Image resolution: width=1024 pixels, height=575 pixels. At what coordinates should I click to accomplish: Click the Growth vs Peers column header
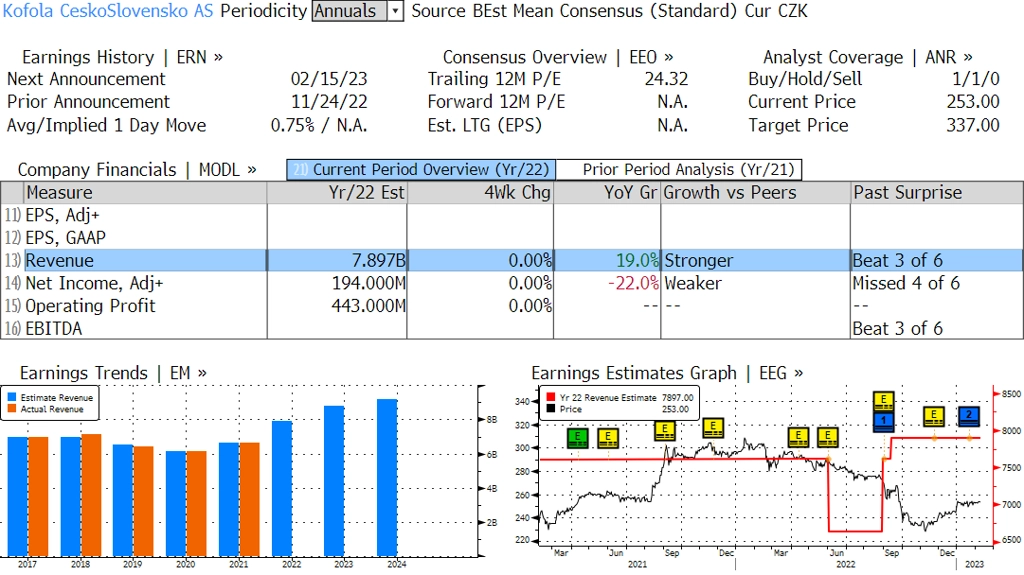pos(756,193)
